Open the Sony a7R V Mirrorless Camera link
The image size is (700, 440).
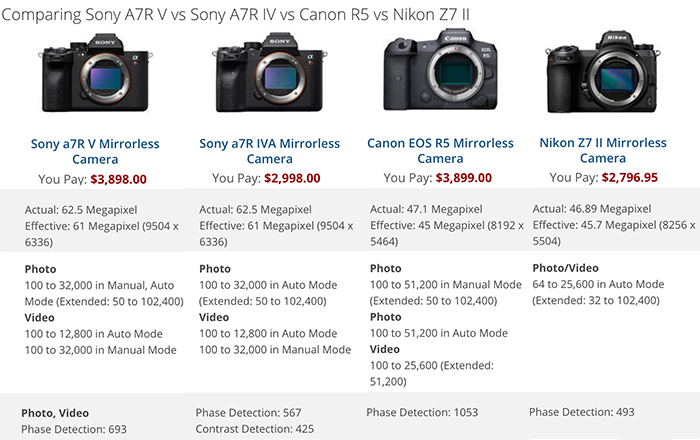pos(95,151)
